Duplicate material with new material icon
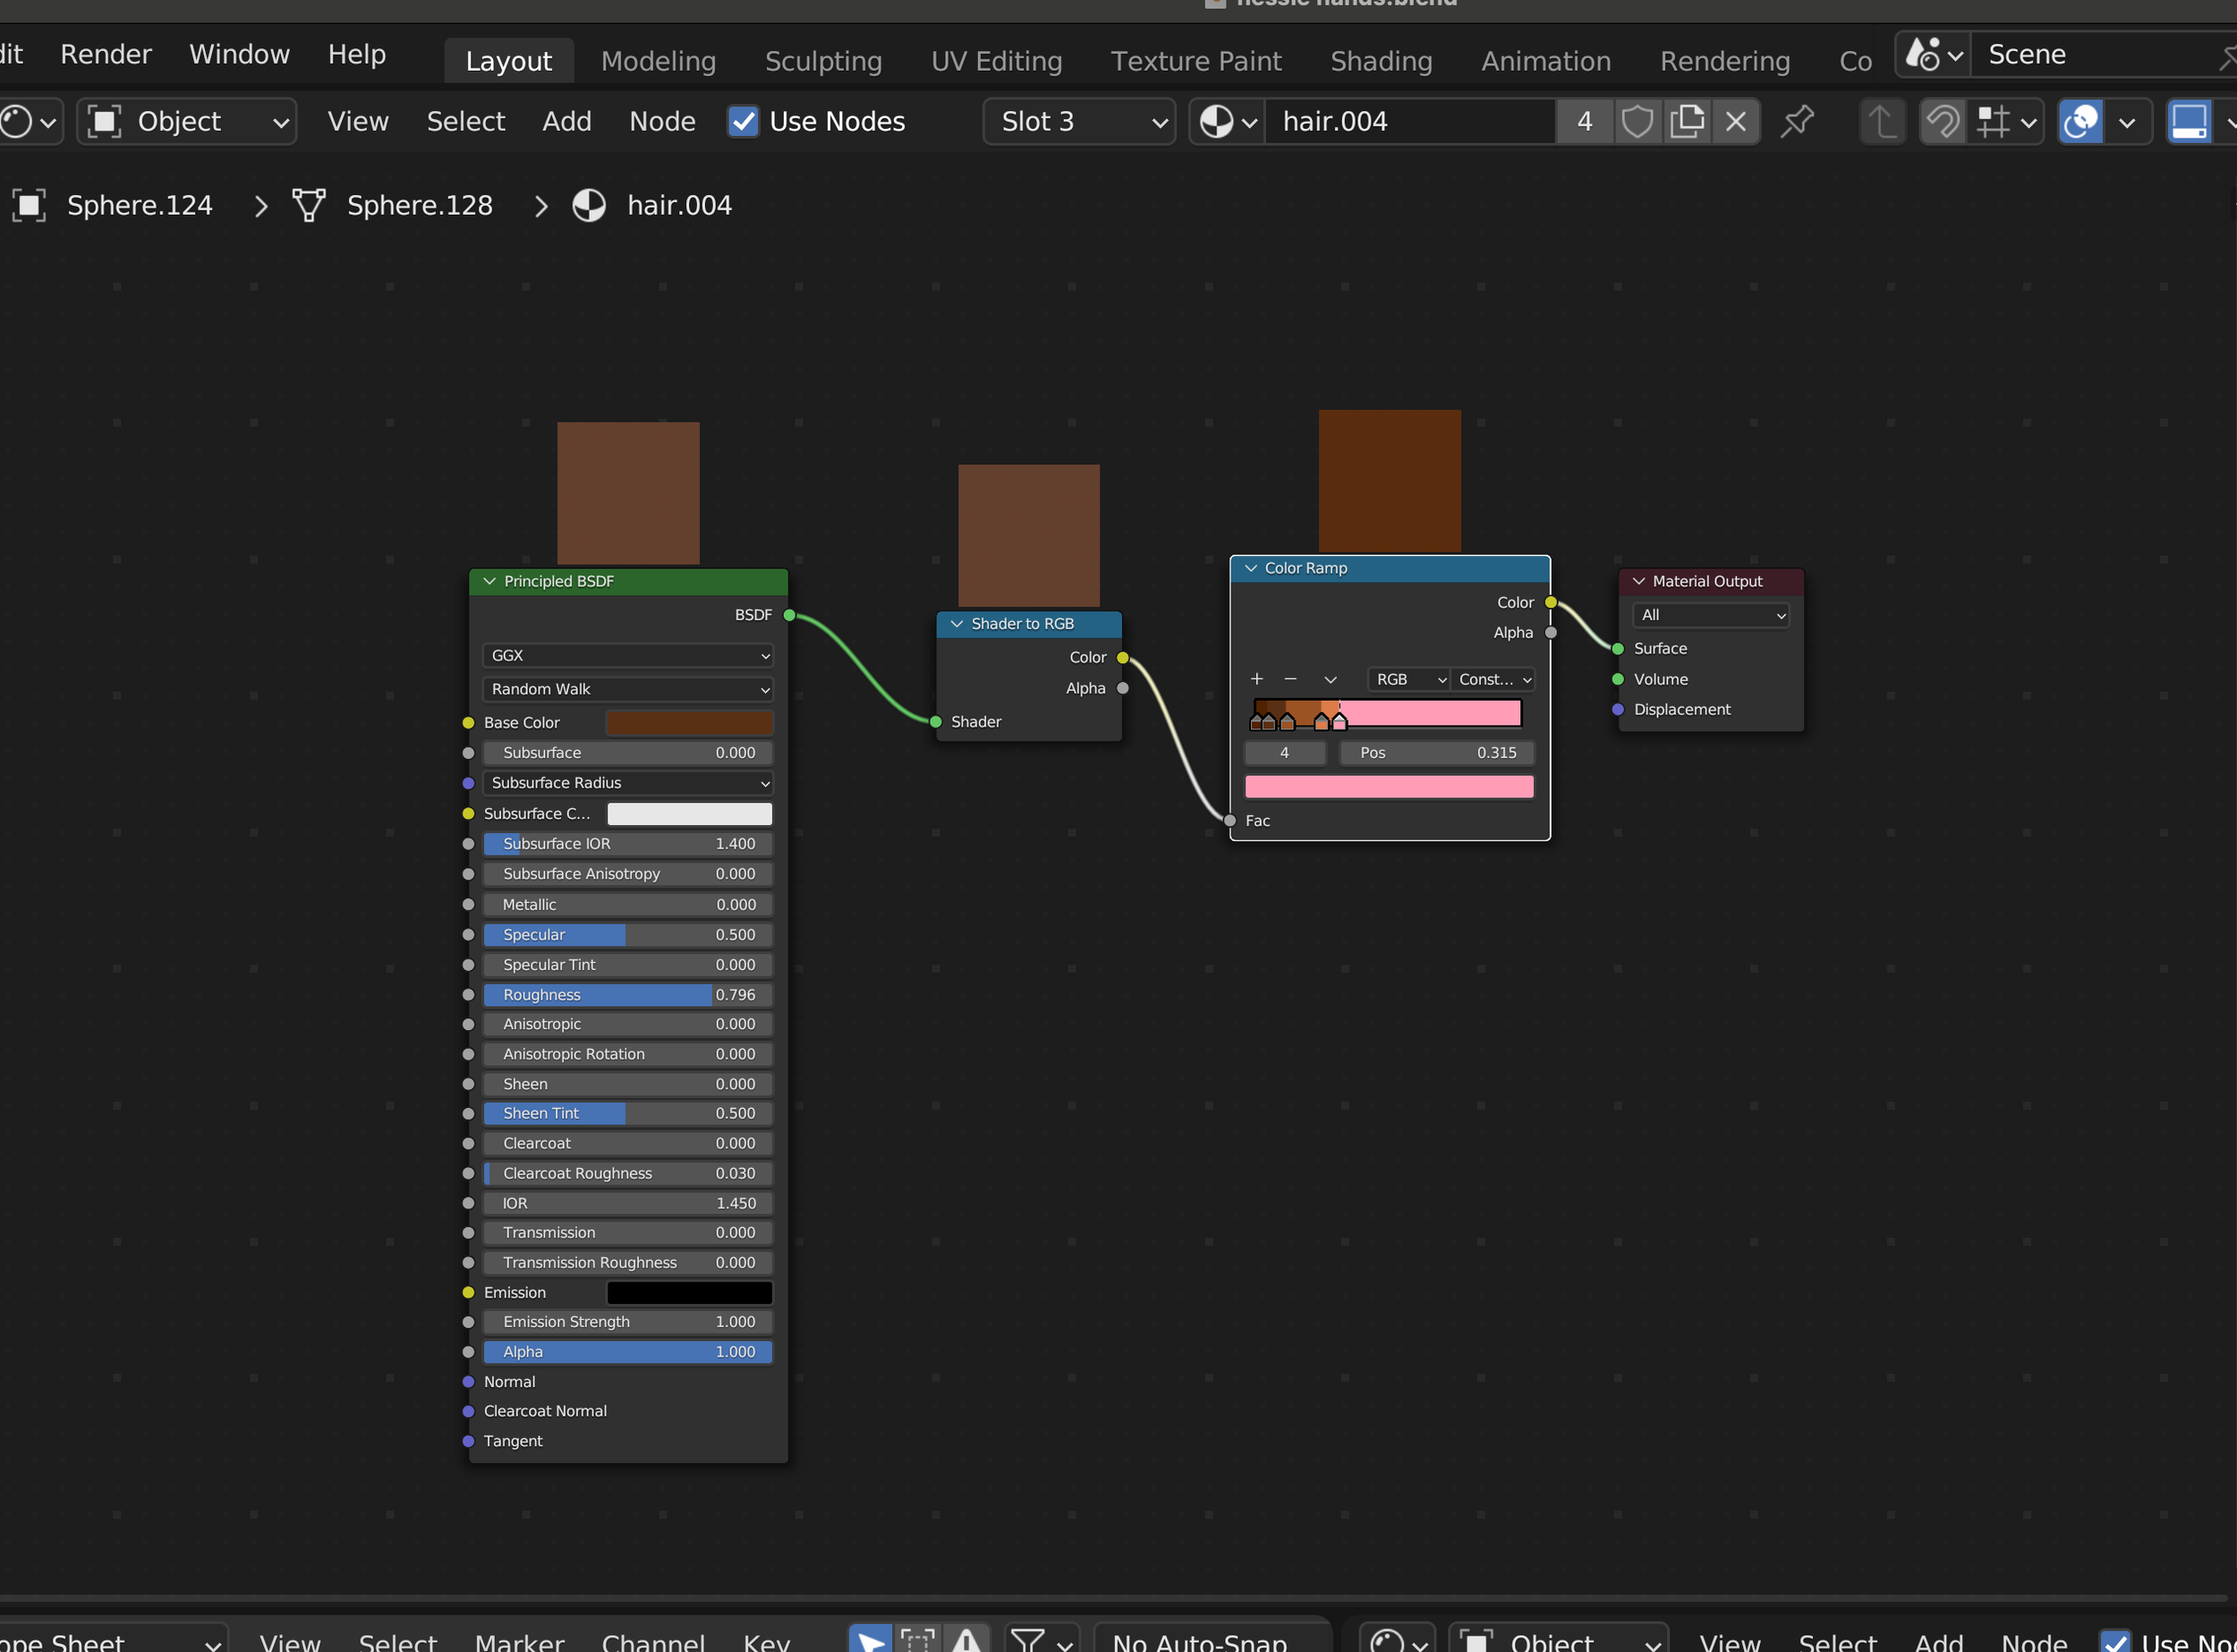 (1686, 122)
